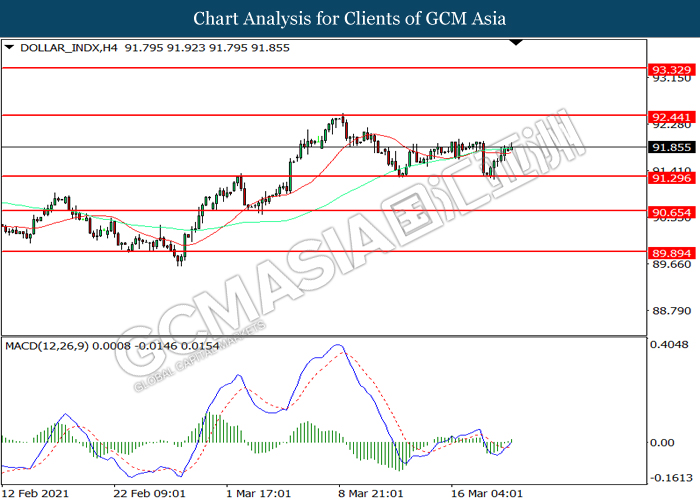Viewport: 700px width, 500px height.
Task: Click the MACD(12,26,9) indicator label
Action: (47, 346)
